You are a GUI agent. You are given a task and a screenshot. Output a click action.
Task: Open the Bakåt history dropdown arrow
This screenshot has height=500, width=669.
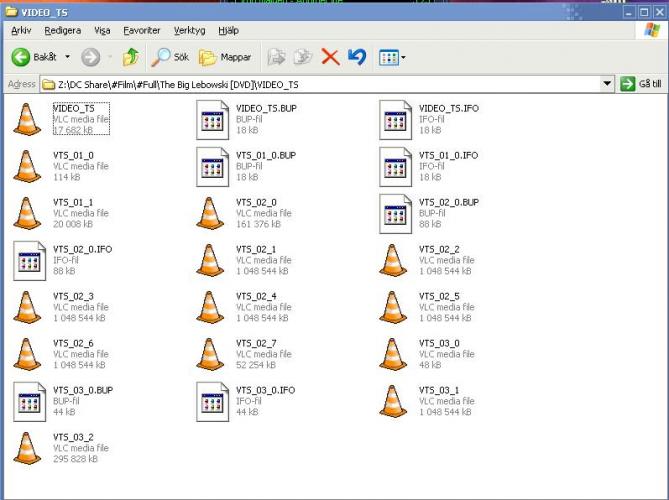tap(68, 57)
